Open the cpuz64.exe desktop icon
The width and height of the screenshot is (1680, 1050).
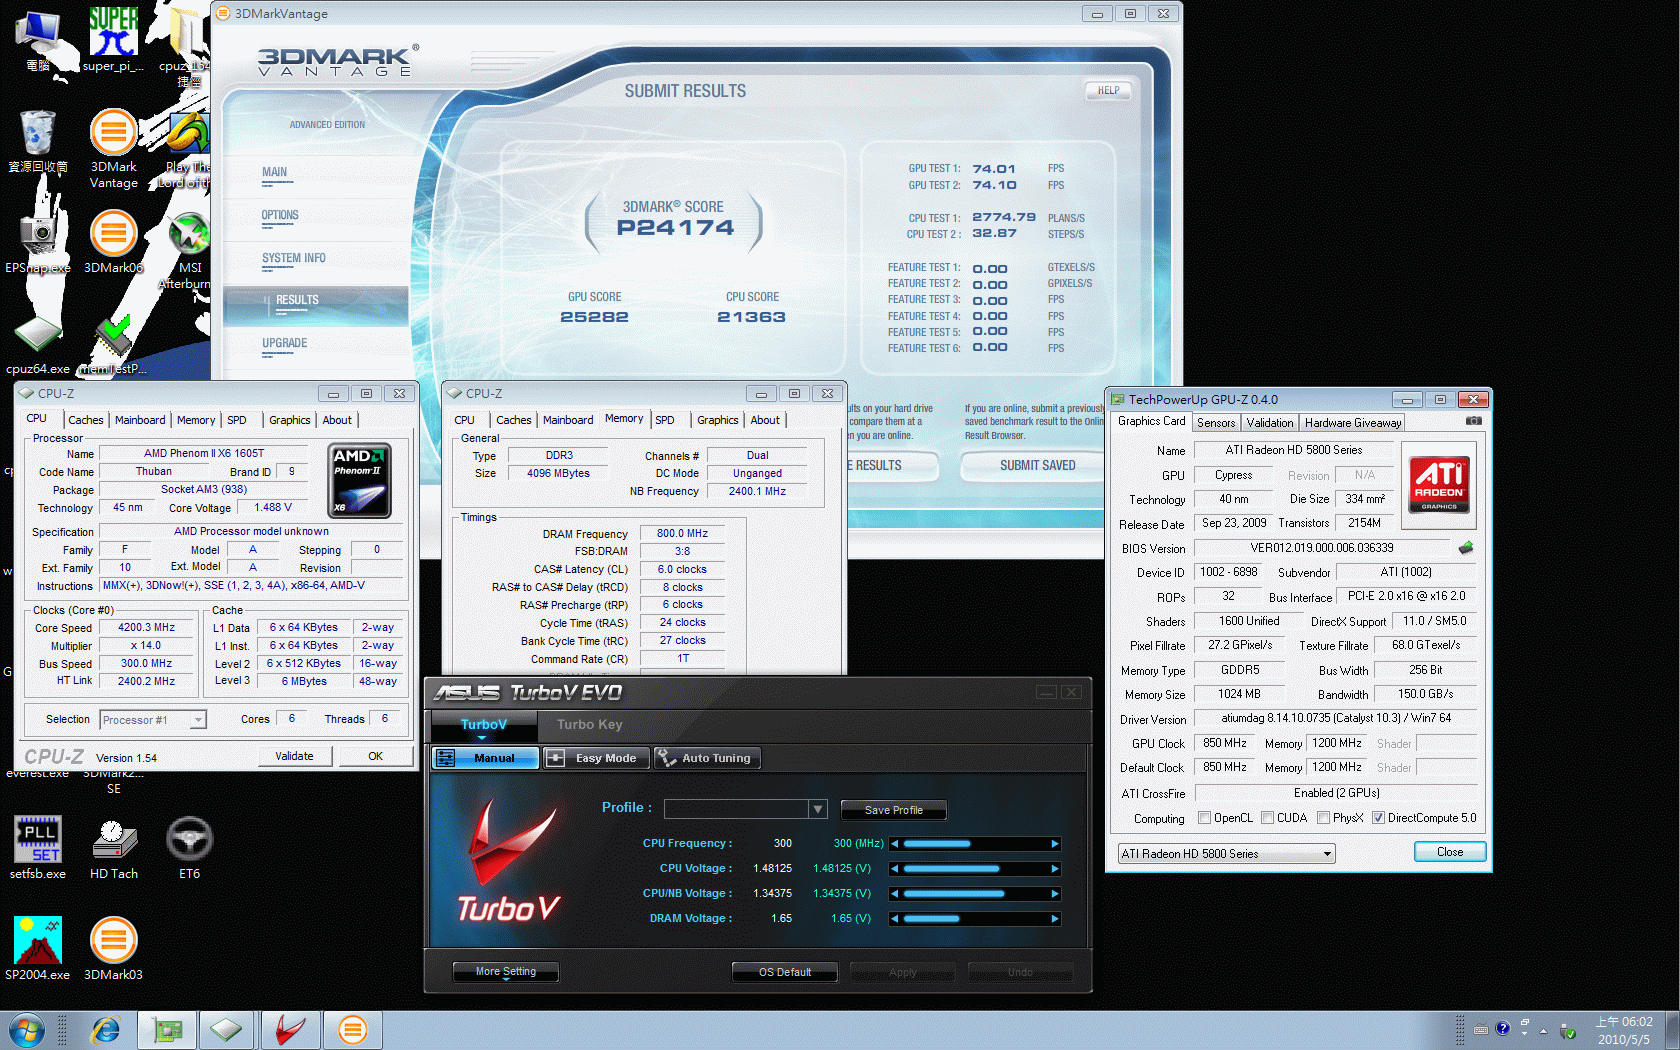(38, 343)
